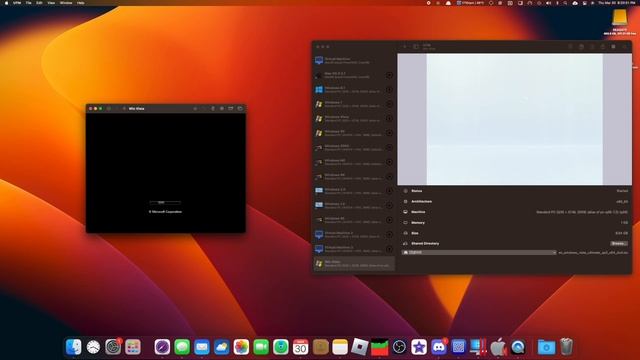
Task: Click the Shared Directory row label
Action: pos(425,244)
